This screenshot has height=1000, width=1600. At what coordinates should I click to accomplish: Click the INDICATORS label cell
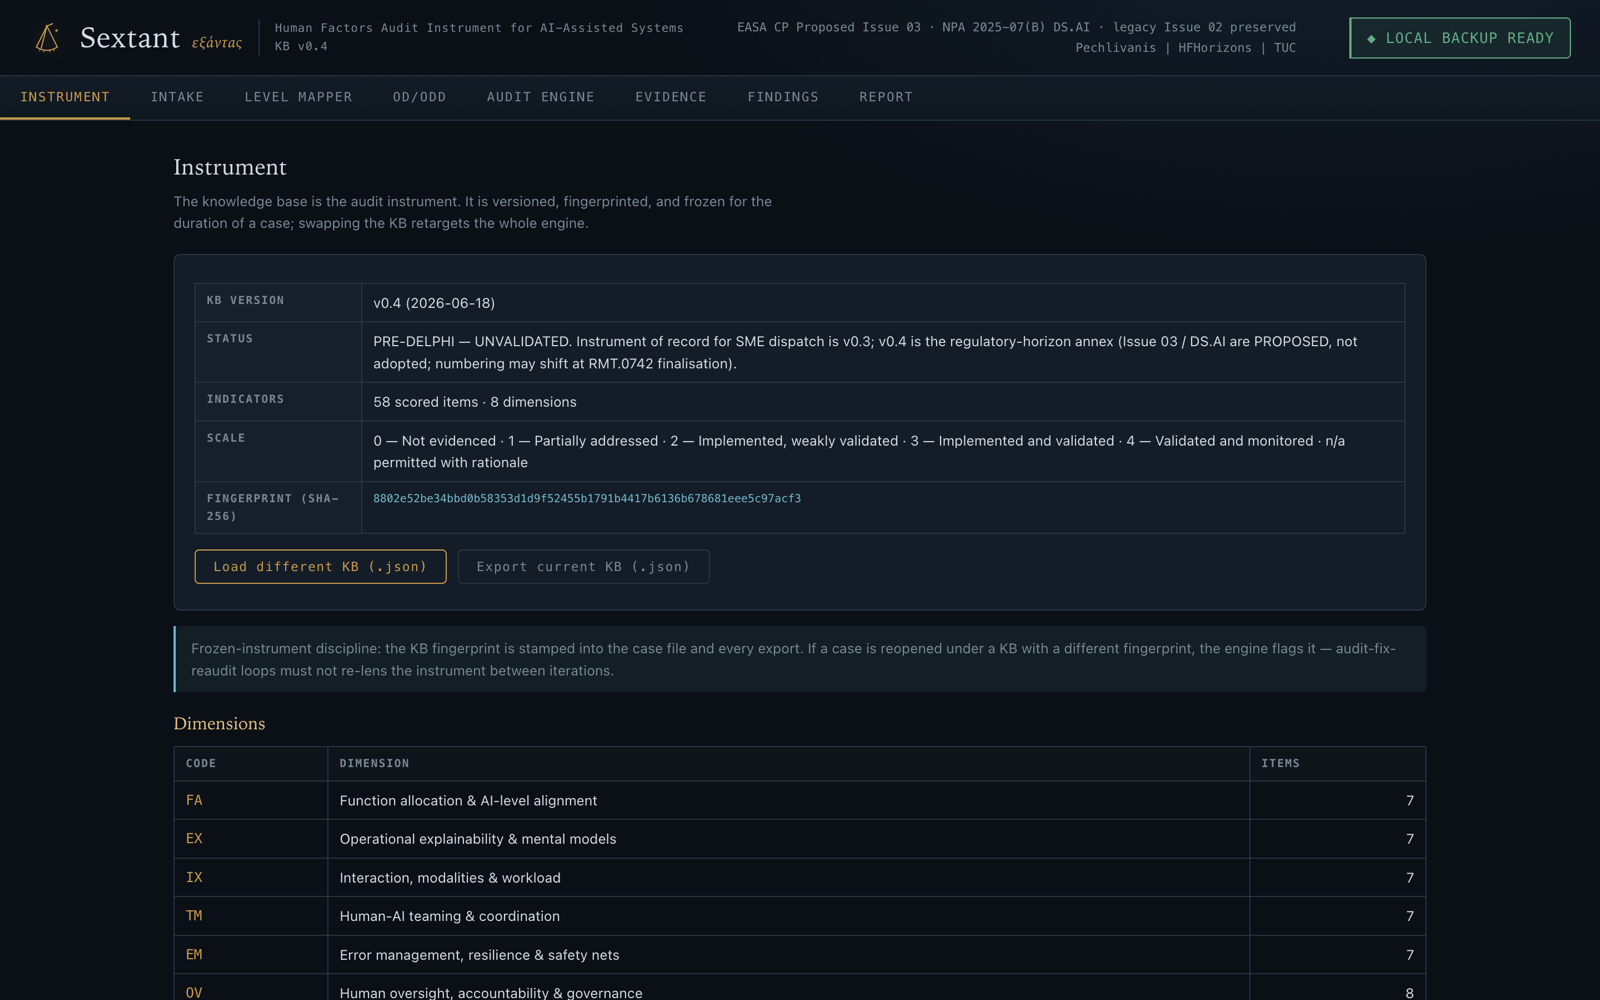coord(278,402)
